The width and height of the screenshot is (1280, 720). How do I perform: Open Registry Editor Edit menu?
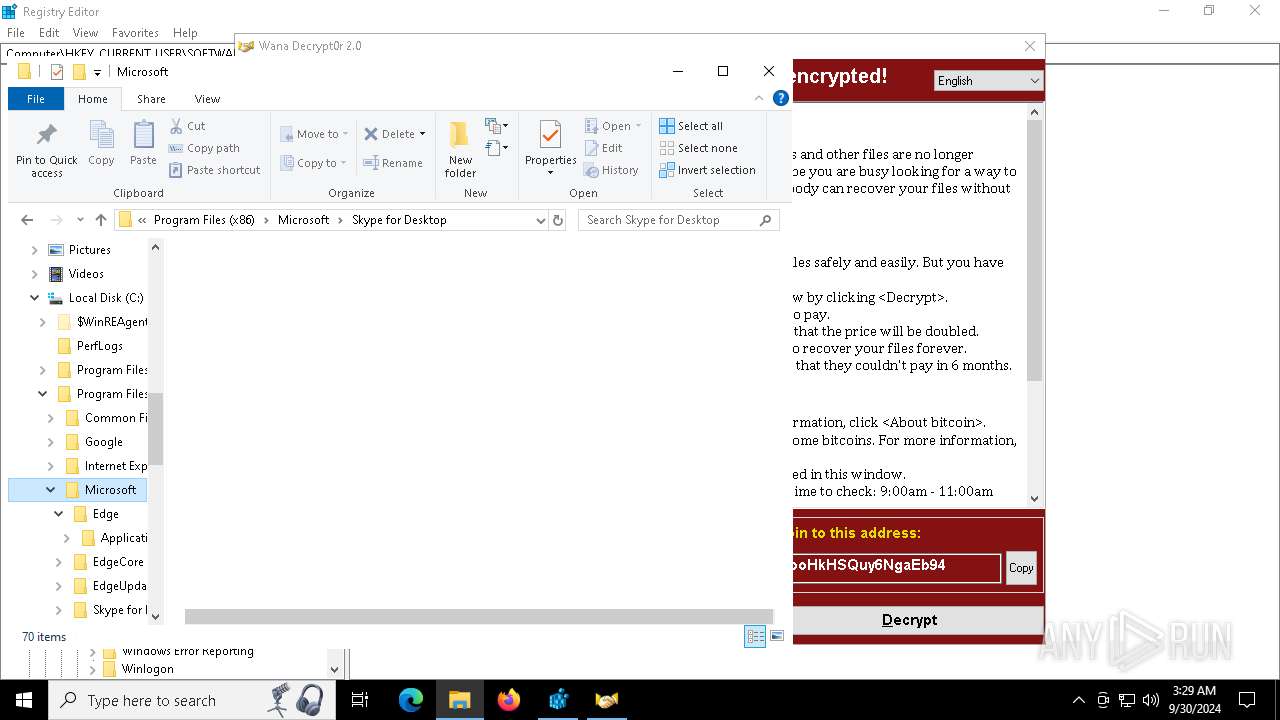pyautogui.click(x=49, y=33)
